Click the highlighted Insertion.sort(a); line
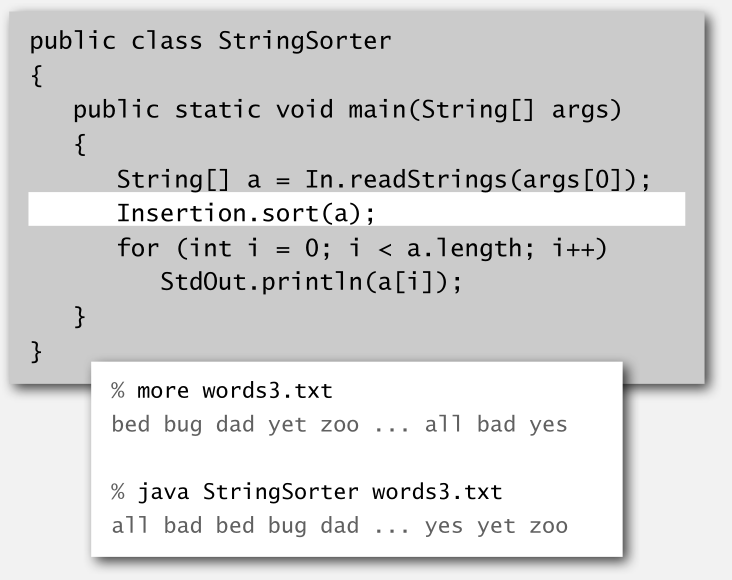This screenshot has width=732, height=580. point(357,209)
